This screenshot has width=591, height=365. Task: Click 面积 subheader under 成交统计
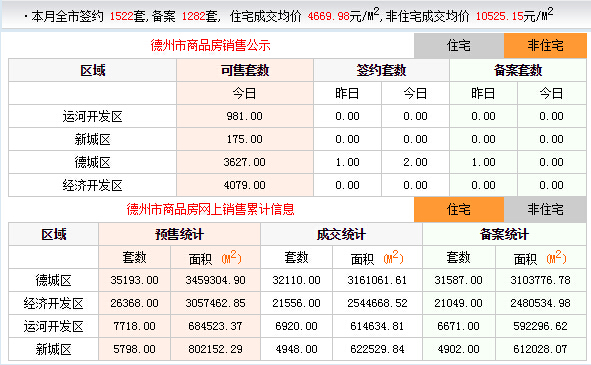[377, 258]
